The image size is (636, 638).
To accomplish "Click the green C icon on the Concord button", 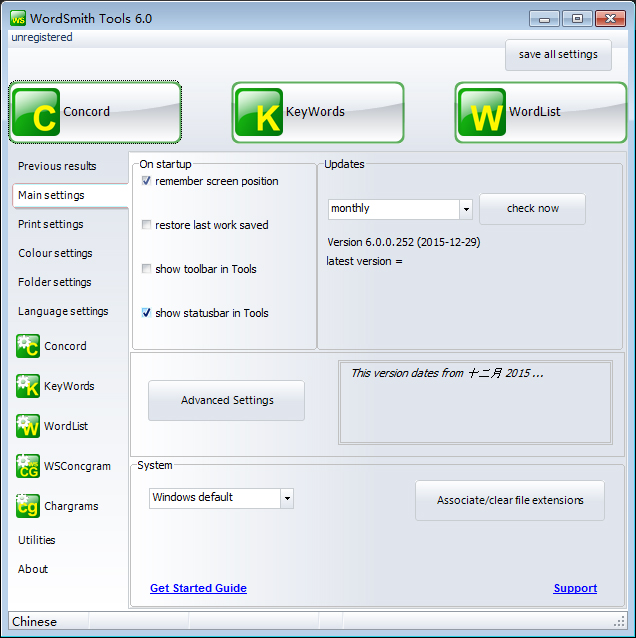I will (x=36, y=112).
